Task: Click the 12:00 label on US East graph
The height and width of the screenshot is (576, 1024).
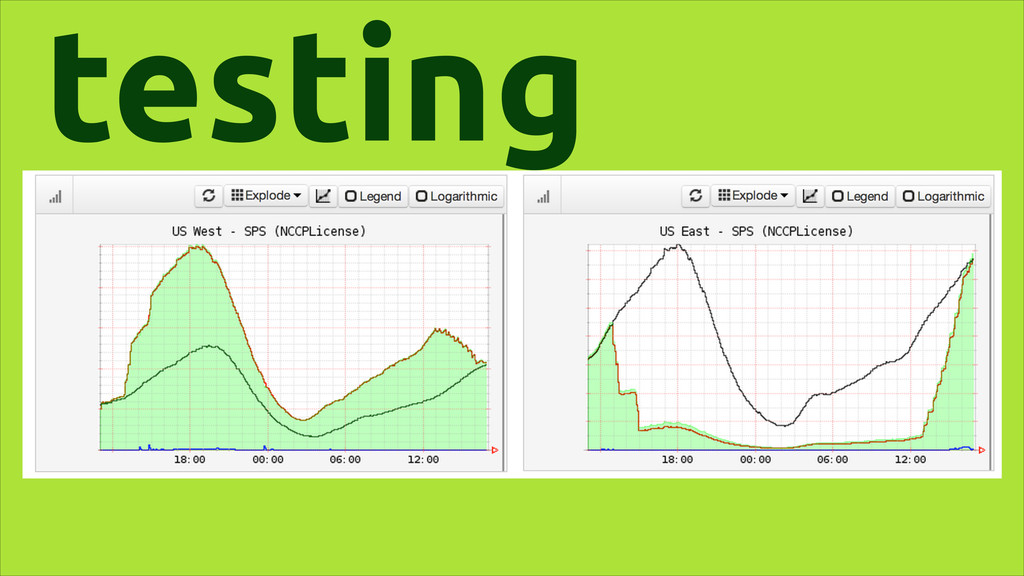Action: point(910,460)
